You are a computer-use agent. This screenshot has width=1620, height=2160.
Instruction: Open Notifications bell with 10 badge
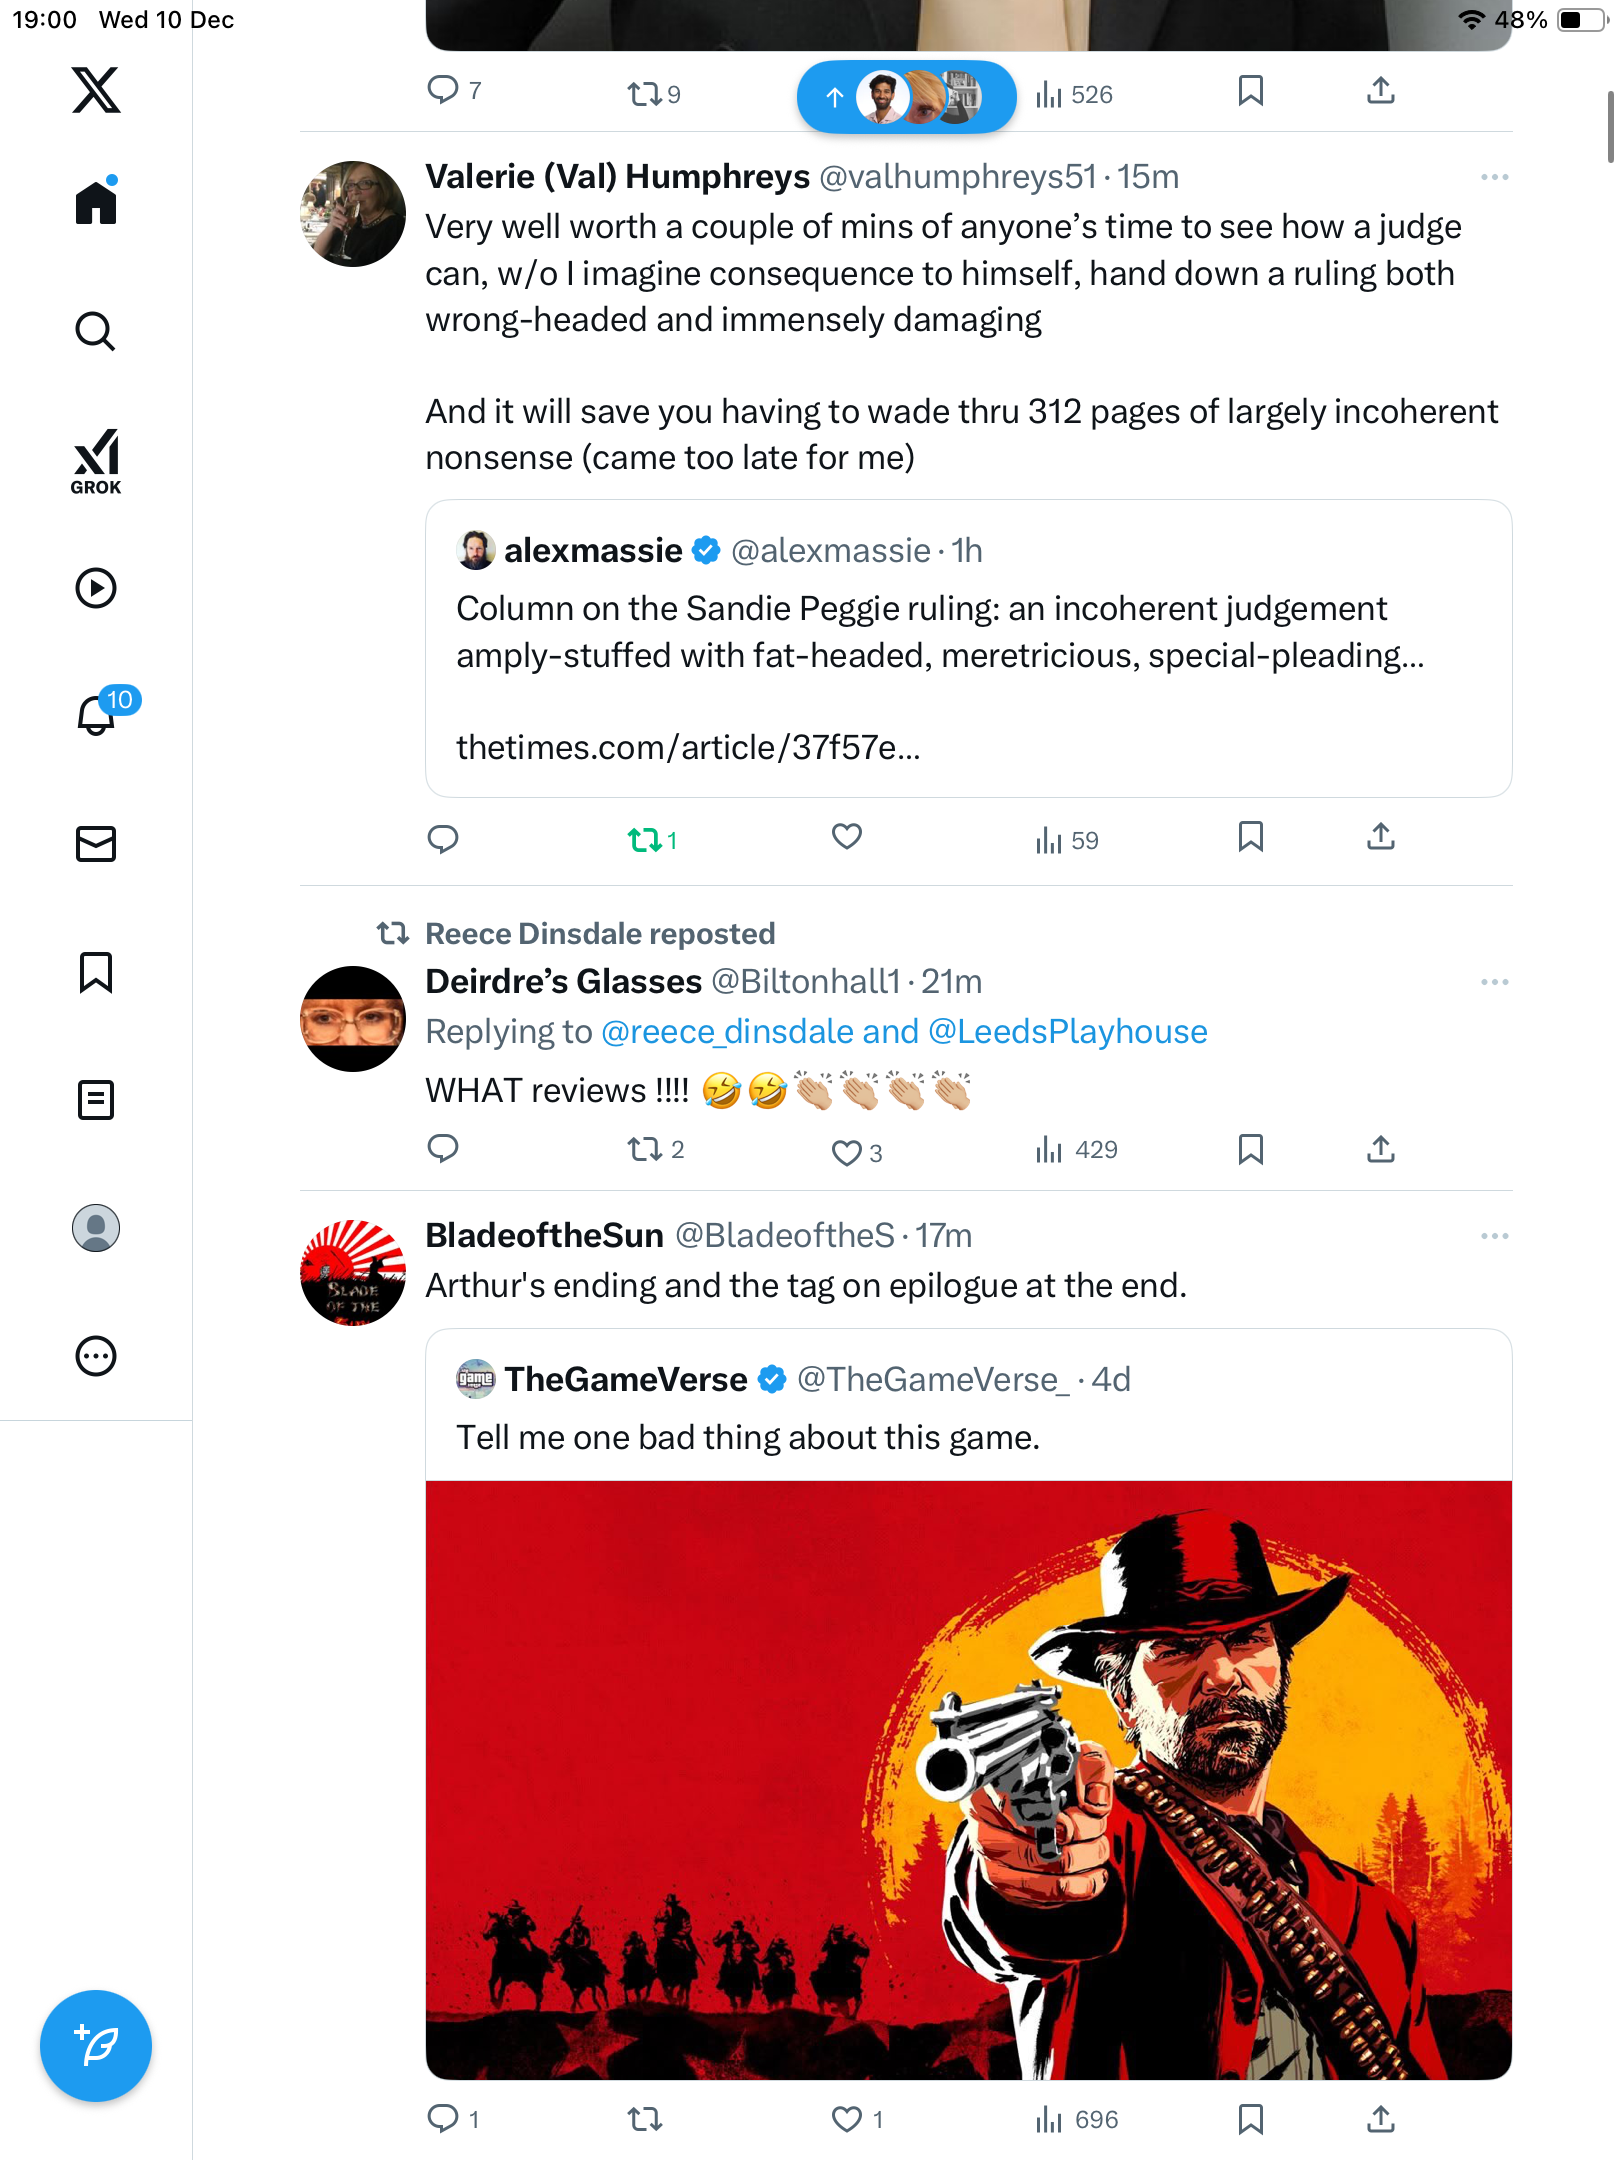click(x=98, y=714)
